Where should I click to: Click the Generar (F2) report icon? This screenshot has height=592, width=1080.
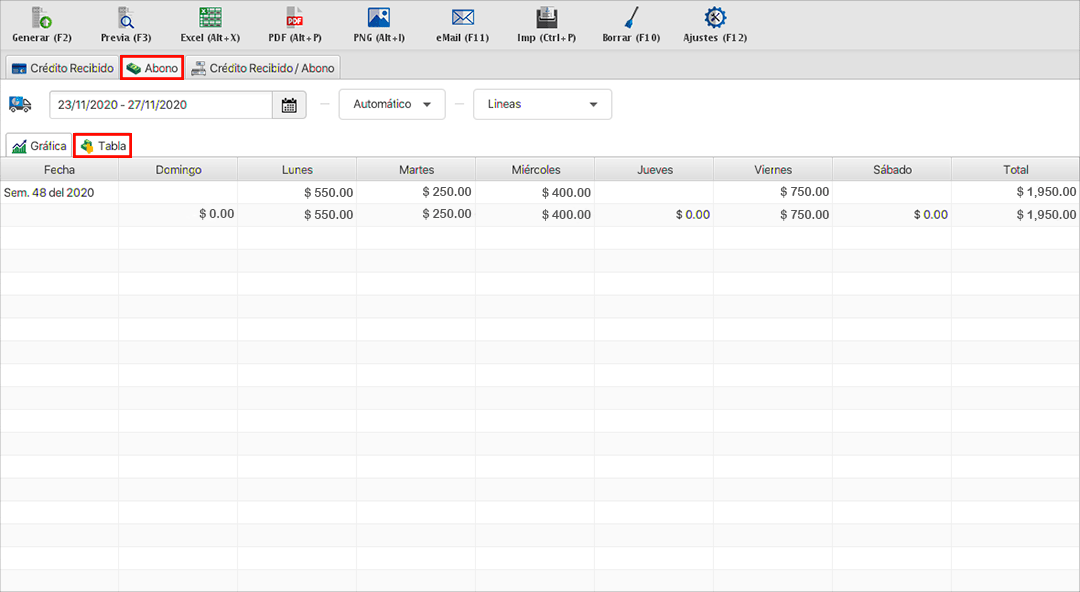click(x=42, y=18)
